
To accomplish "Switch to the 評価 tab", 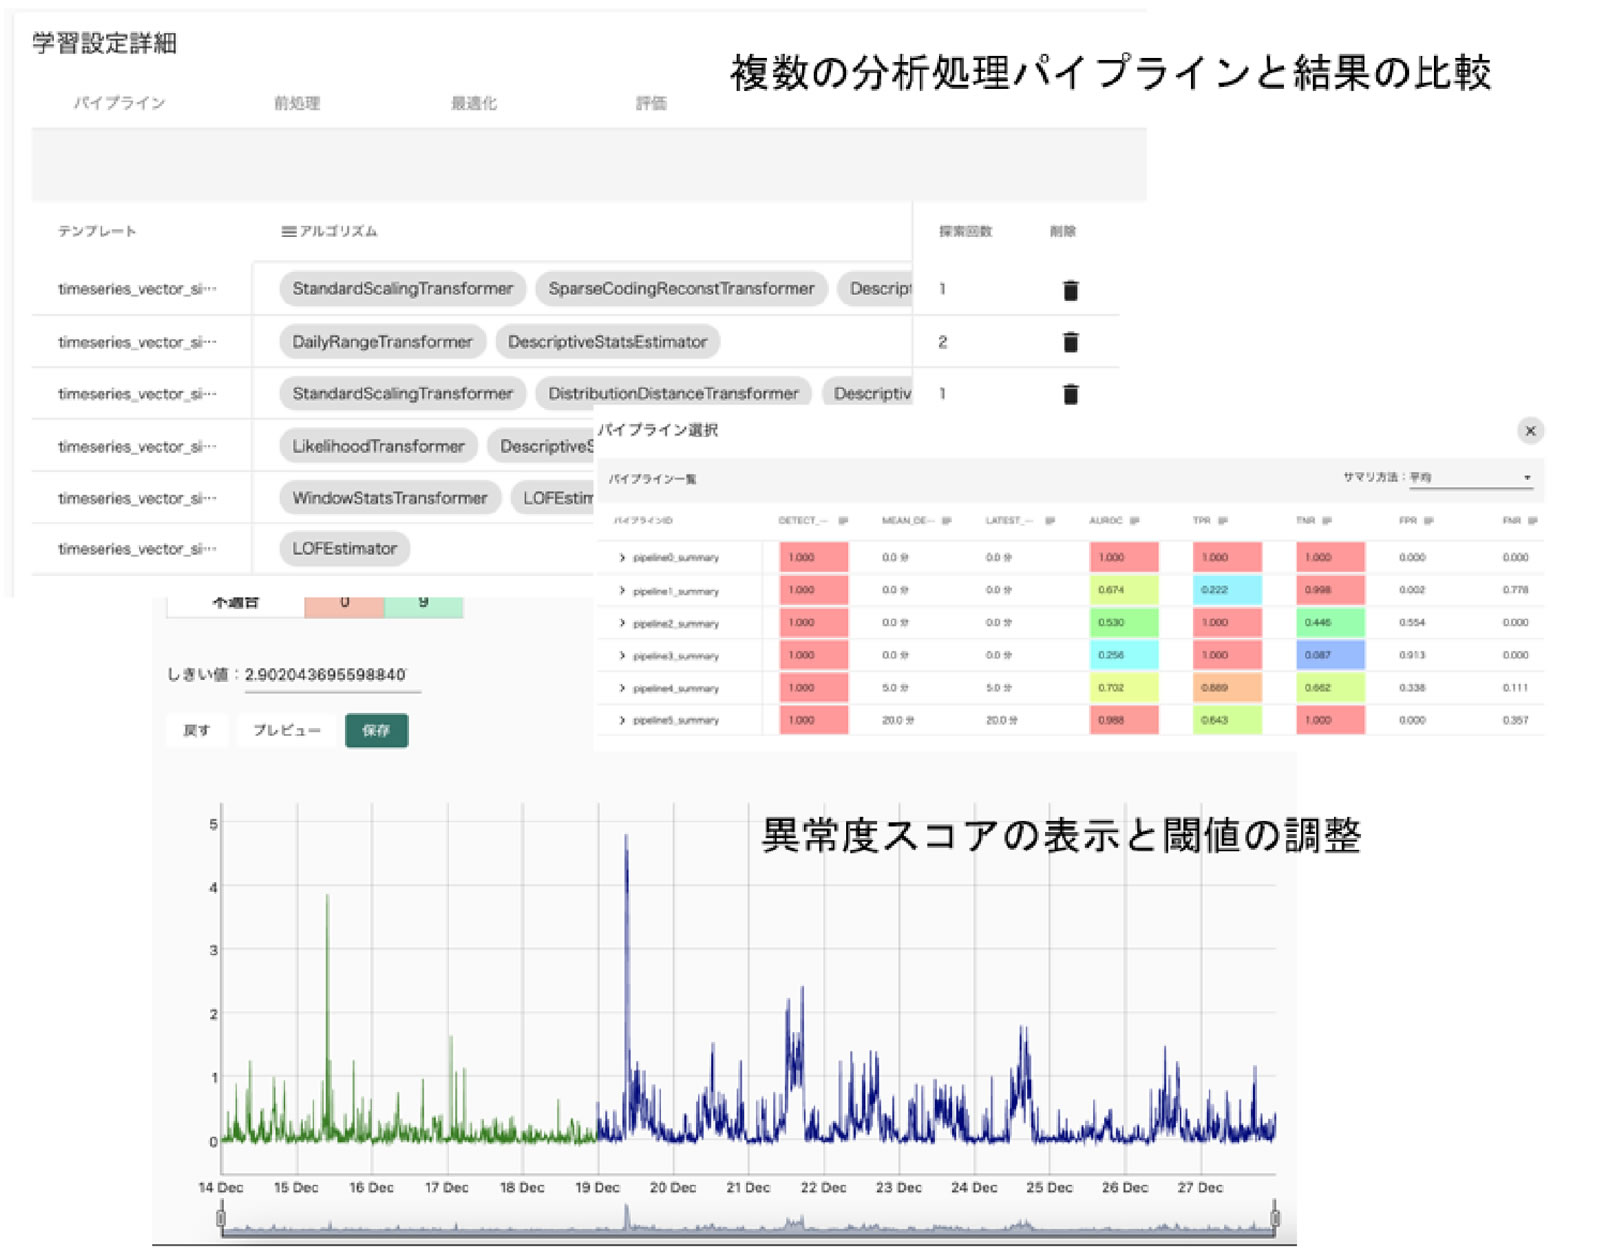I will pyautogui.click(x=652, y=103).
